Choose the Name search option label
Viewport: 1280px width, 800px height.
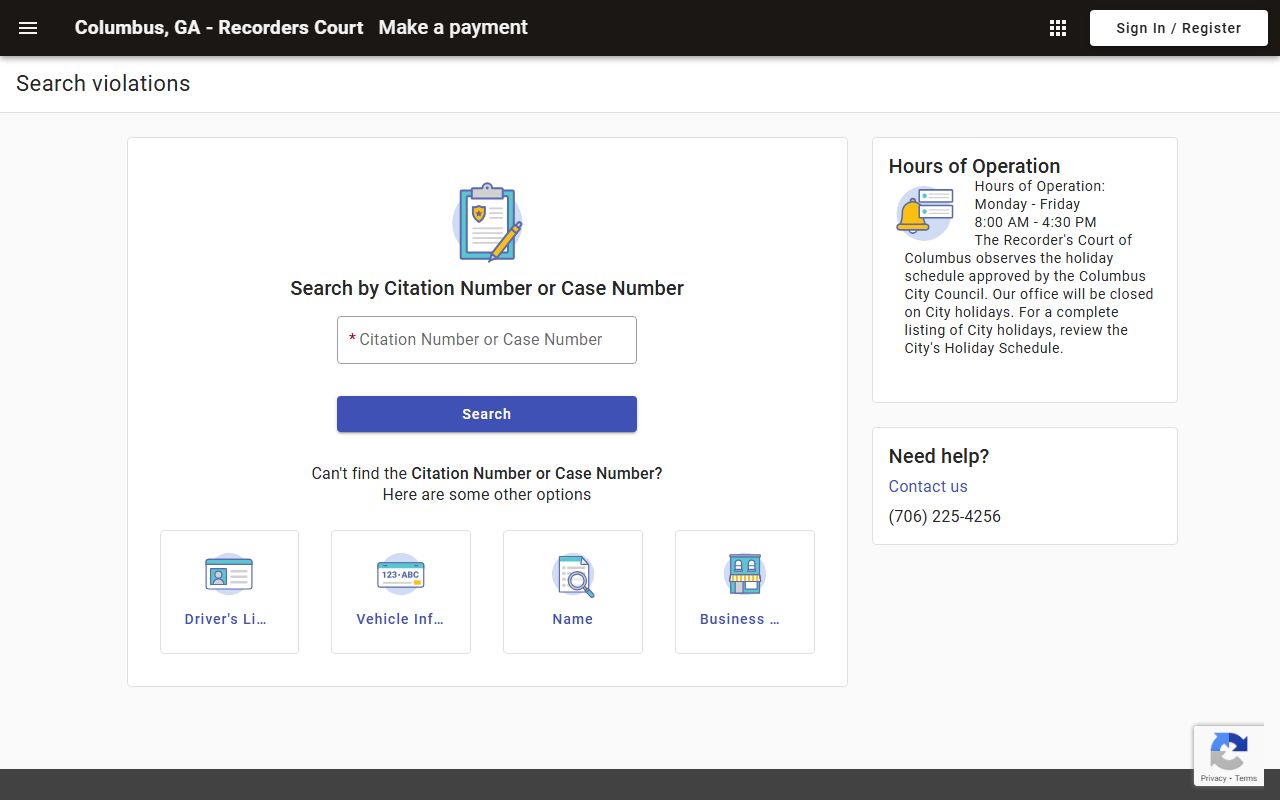point(573,619)
